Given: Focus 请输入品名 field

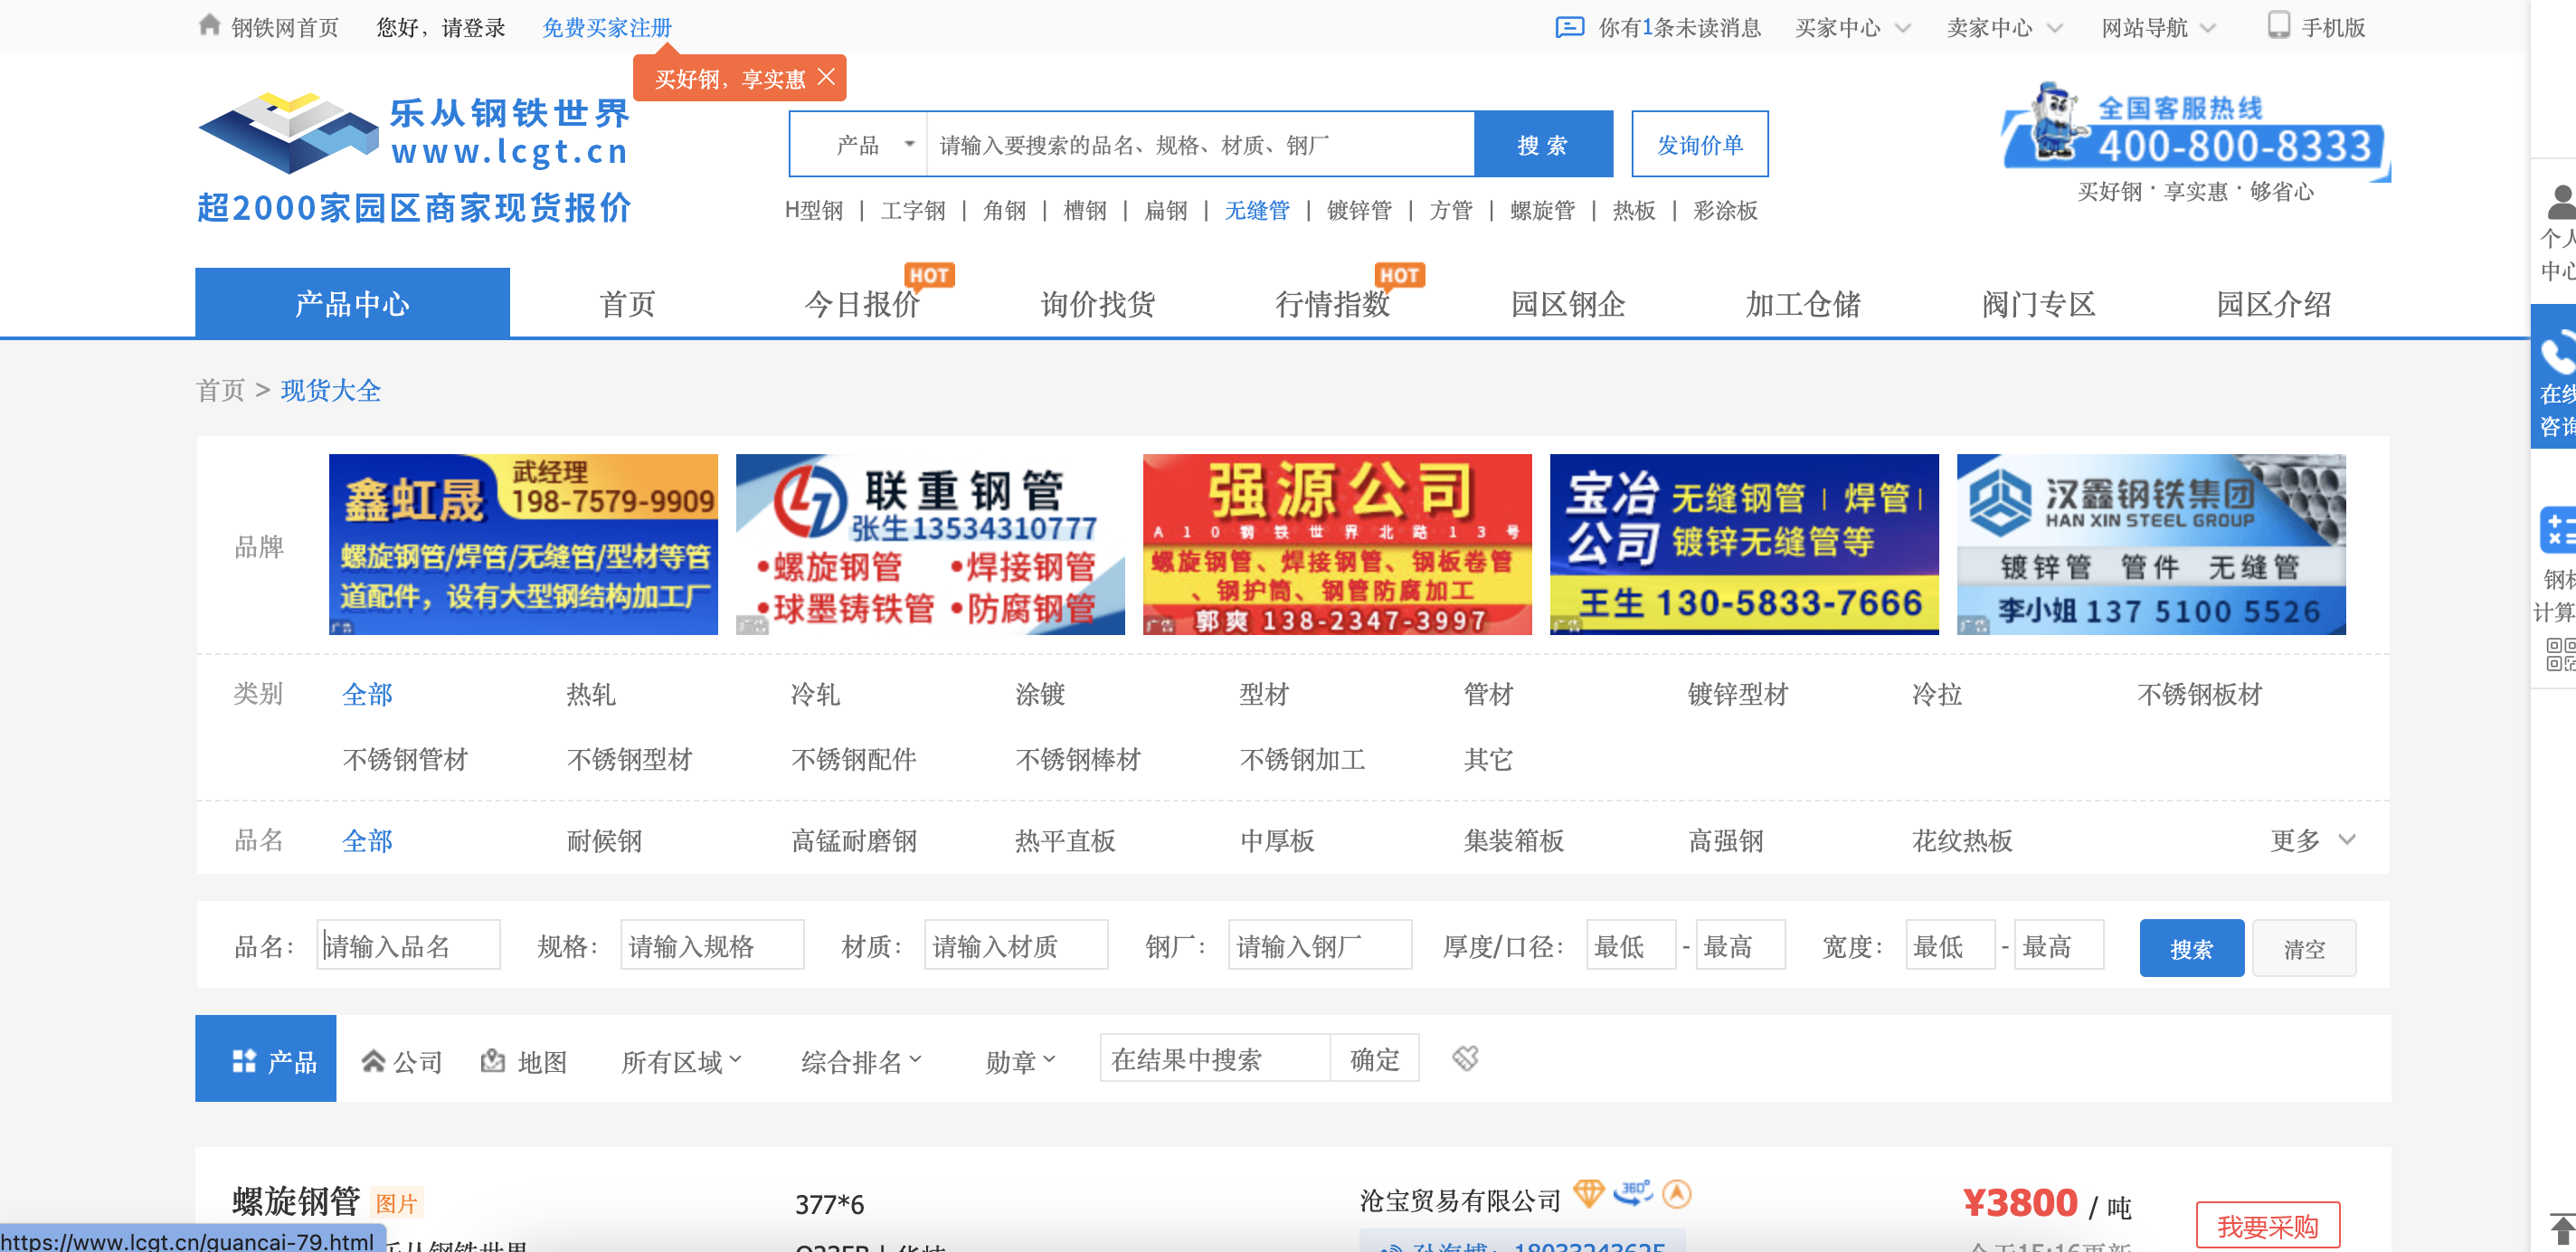Looking at the screenshot, I should pyautogui.click(x=408, y=945).
